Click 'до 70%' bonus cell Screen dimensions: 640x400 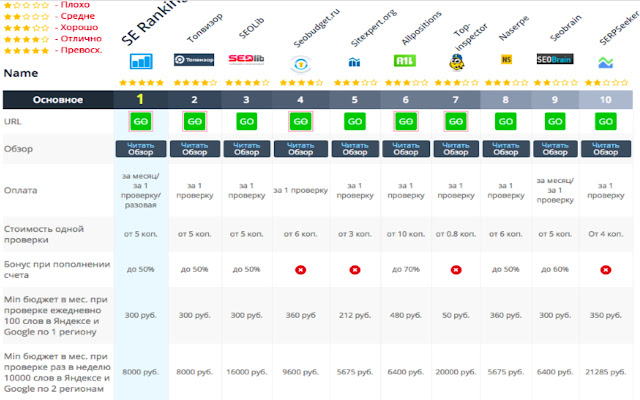pyautogui.click(x=406, y=269)
